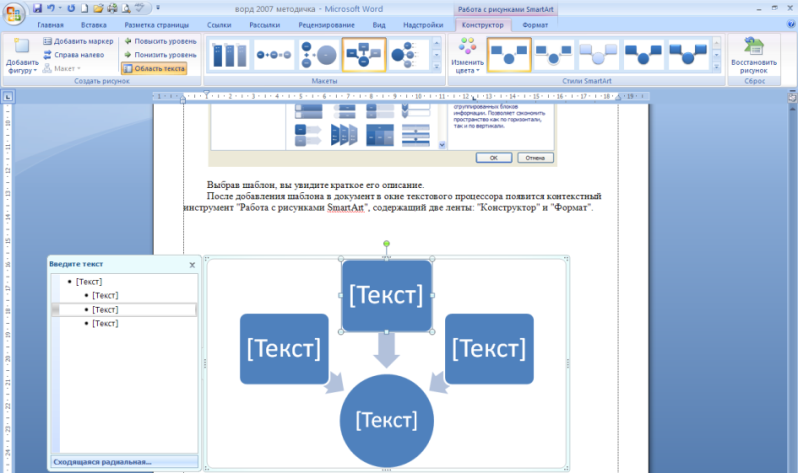The height and width of the screenshot is (473, 798).
Task: Redo the action in Quick Access toolbar
Action: pyautogui.click(x=71, y=8)
